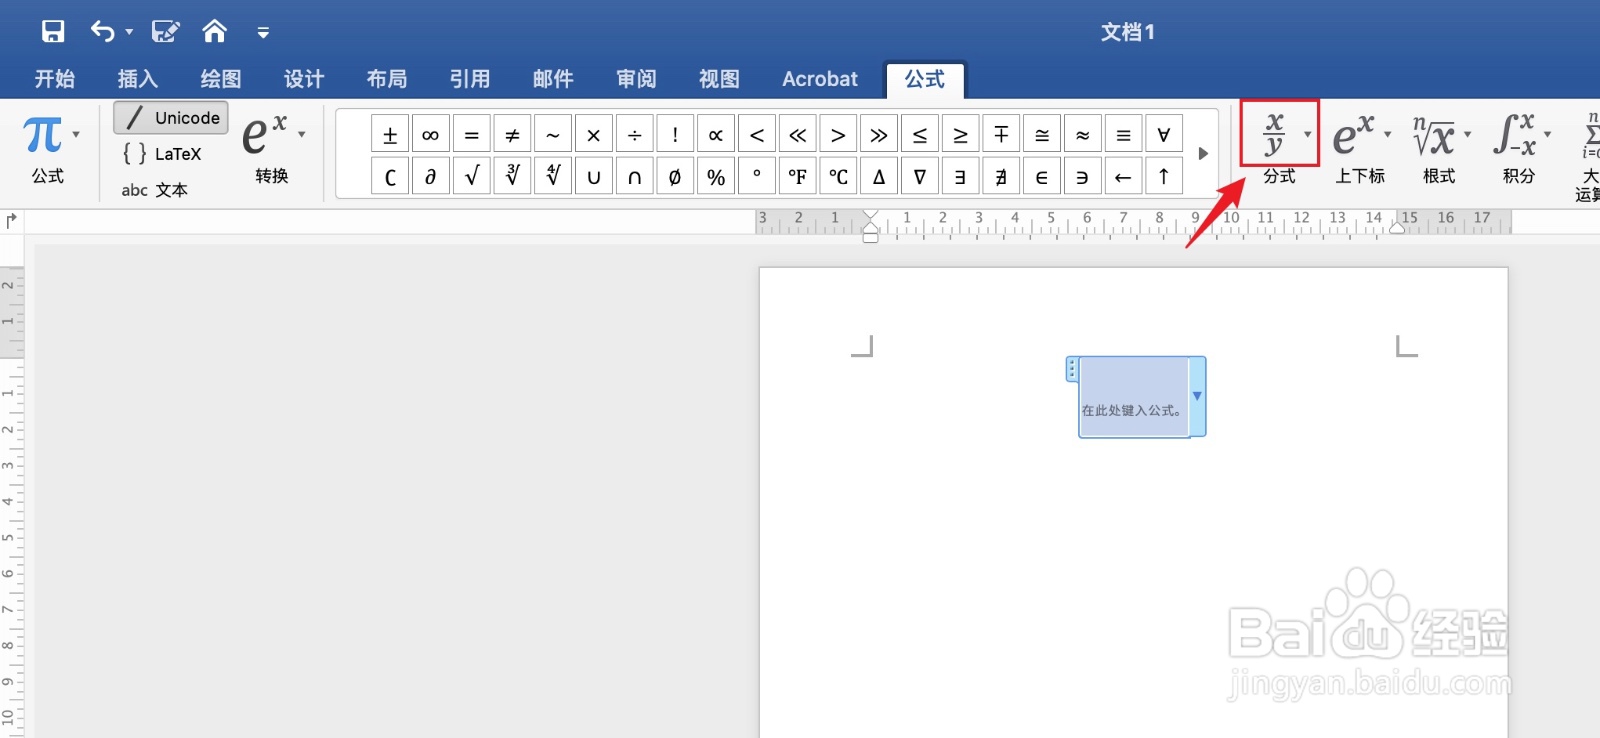Insert the approximately-equal ≈ symbol
Screen dimensions: 1600x738
point(1082,134)
